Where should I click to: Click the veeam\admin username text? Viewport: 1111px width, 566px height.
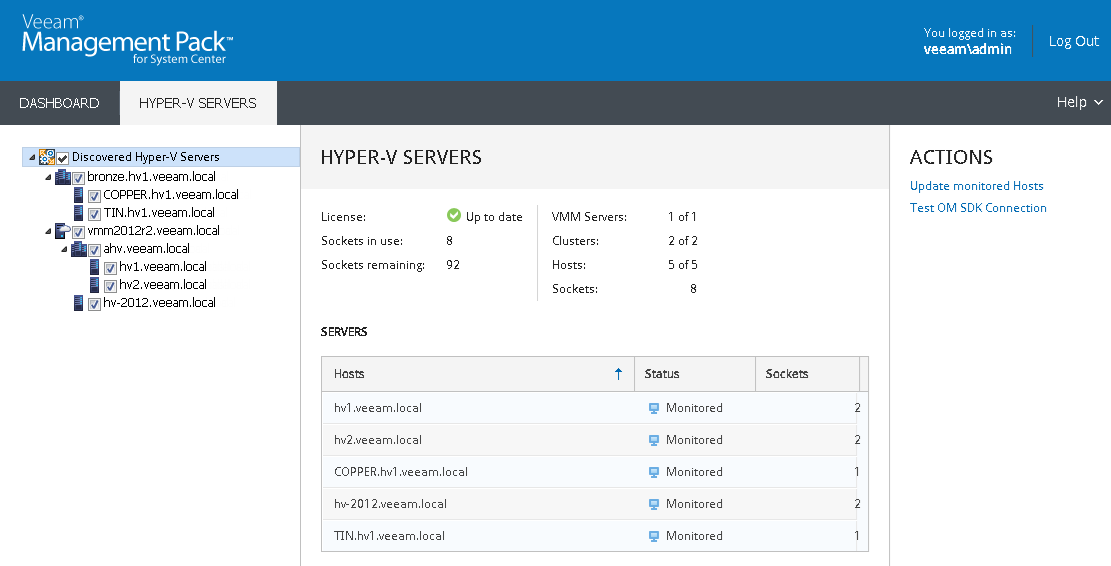coord(967,49)
